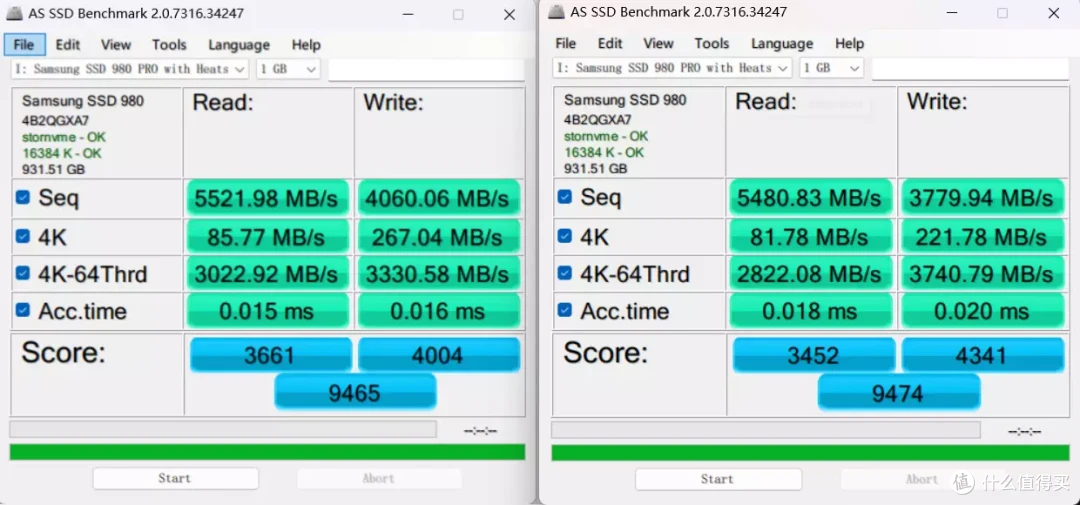Uncheck 4K-64Thrd test in right window
The width and height of the screenshot is (1080, 505).
pos(565,274)
